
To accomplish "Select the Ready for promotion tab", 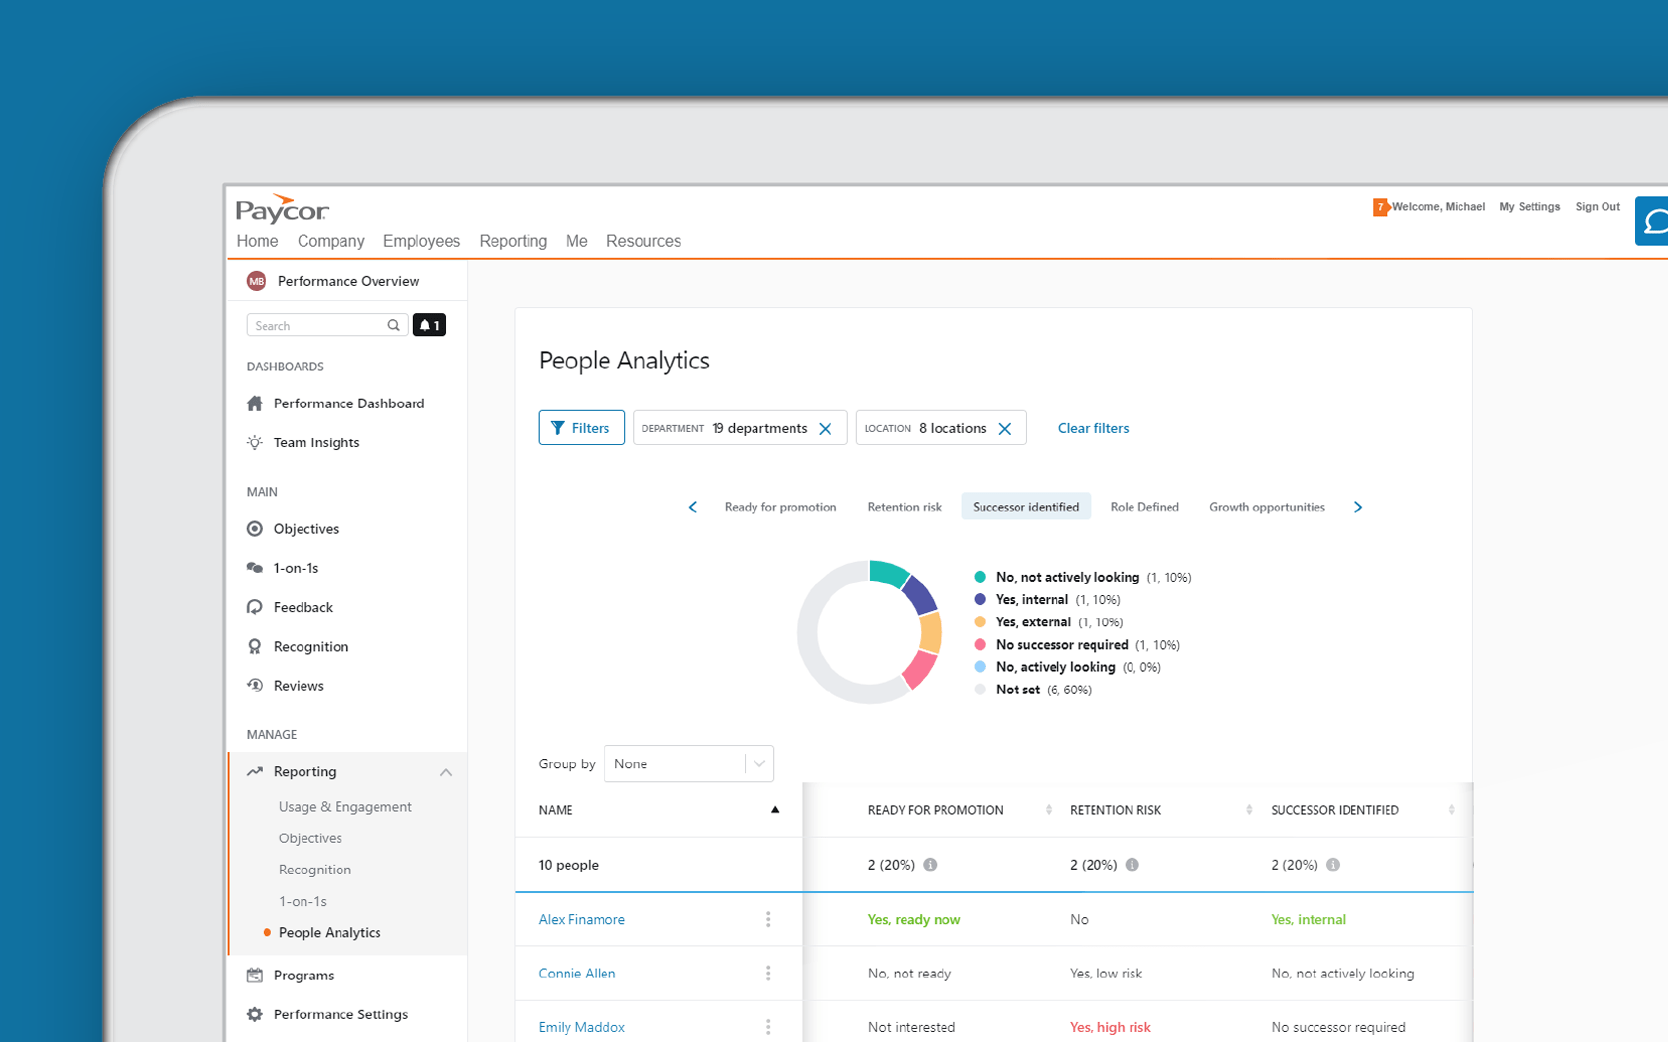I will (x=780, y=507).
